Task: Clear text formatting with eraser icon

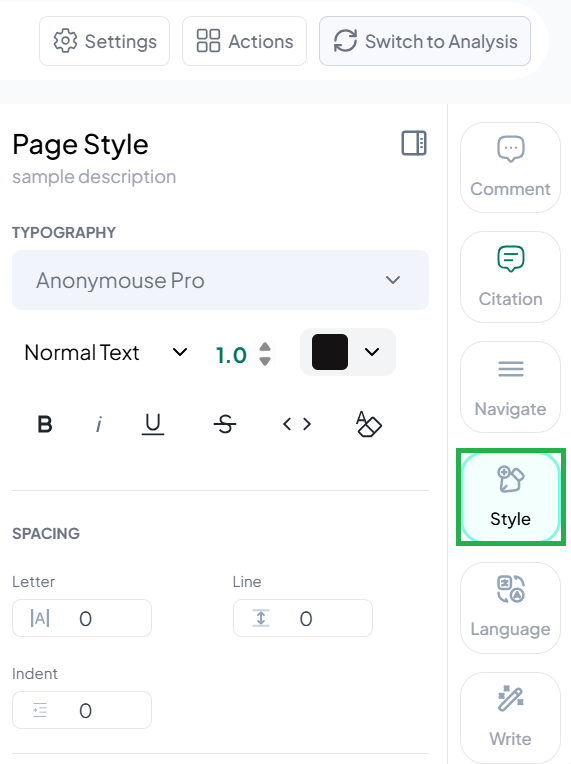Action: (x=369, y=424)
